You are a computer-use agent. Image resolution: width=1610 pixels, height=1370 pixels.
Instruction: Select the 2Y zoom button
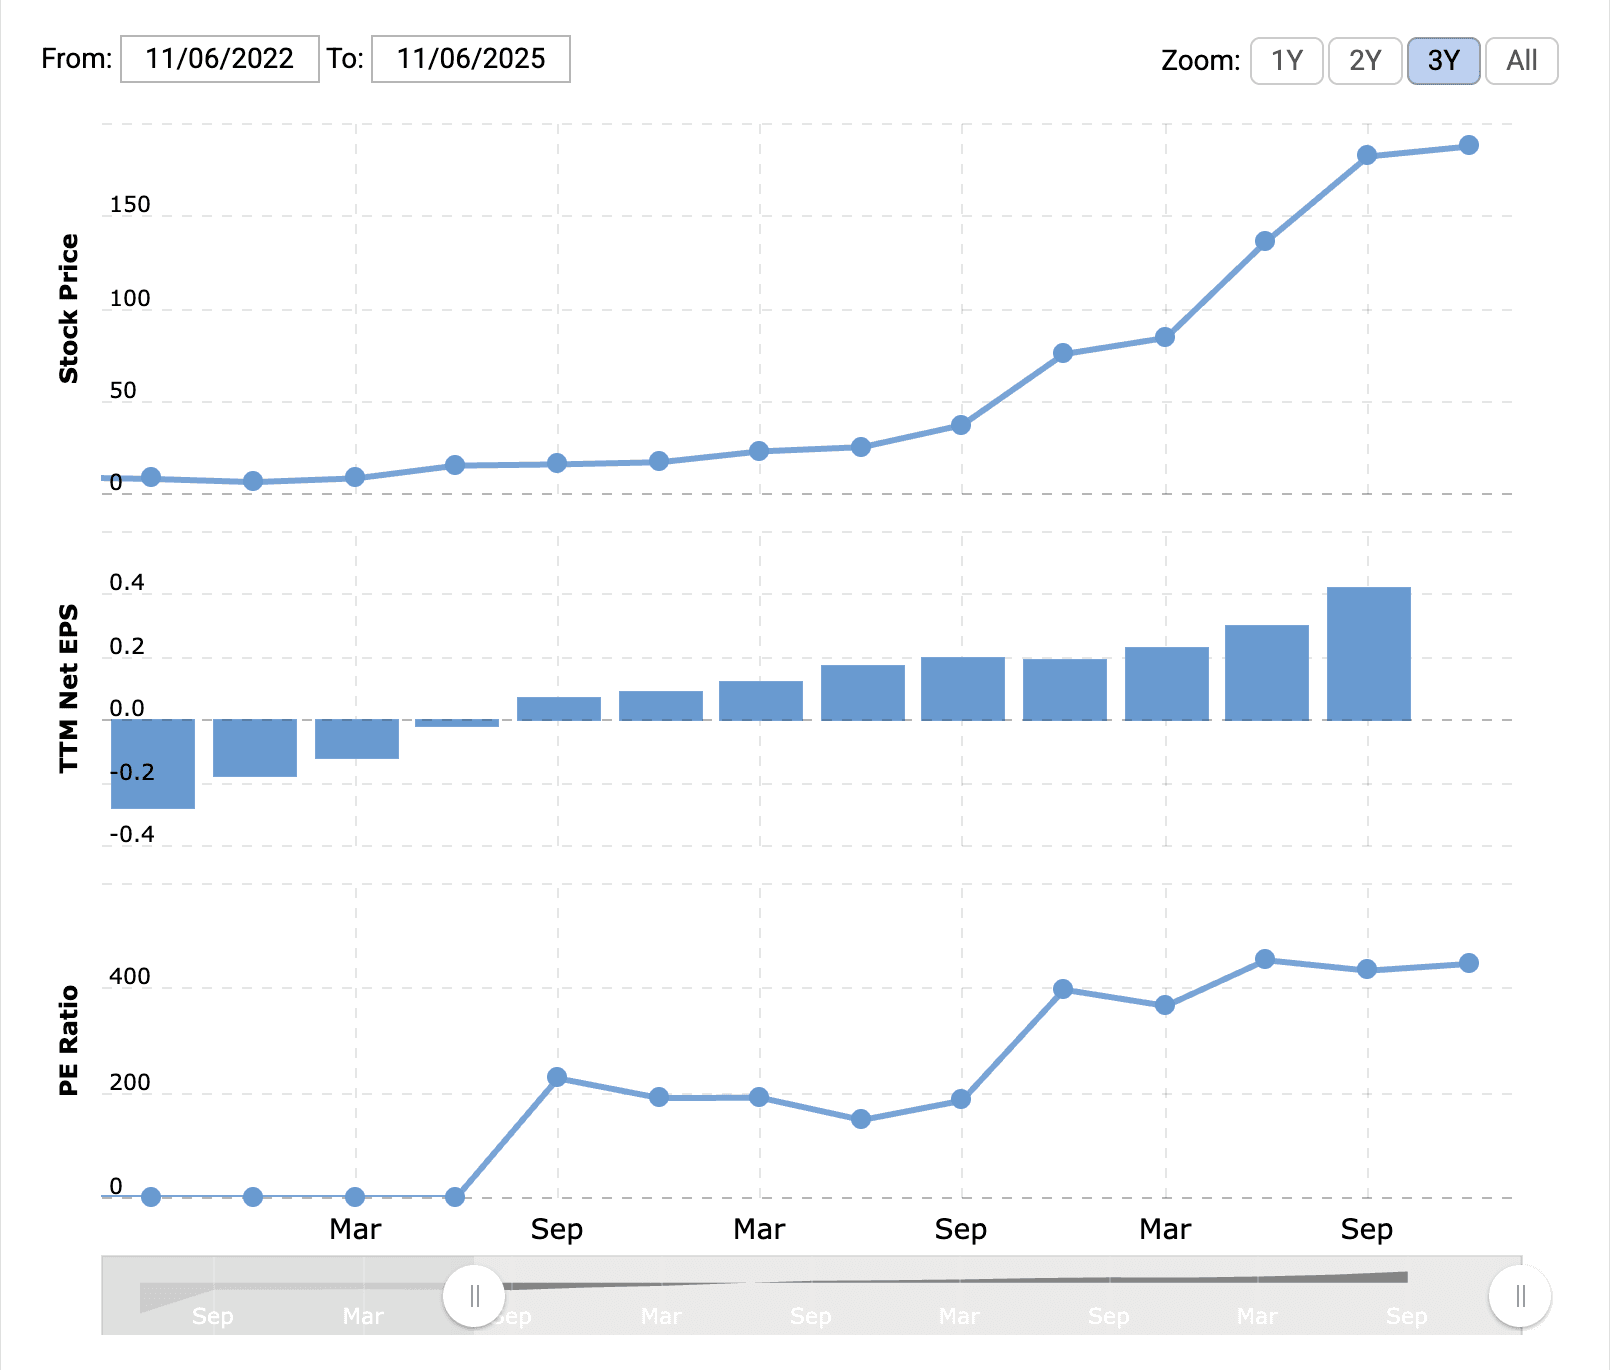pyautogui.click(x=1365, y=61)
